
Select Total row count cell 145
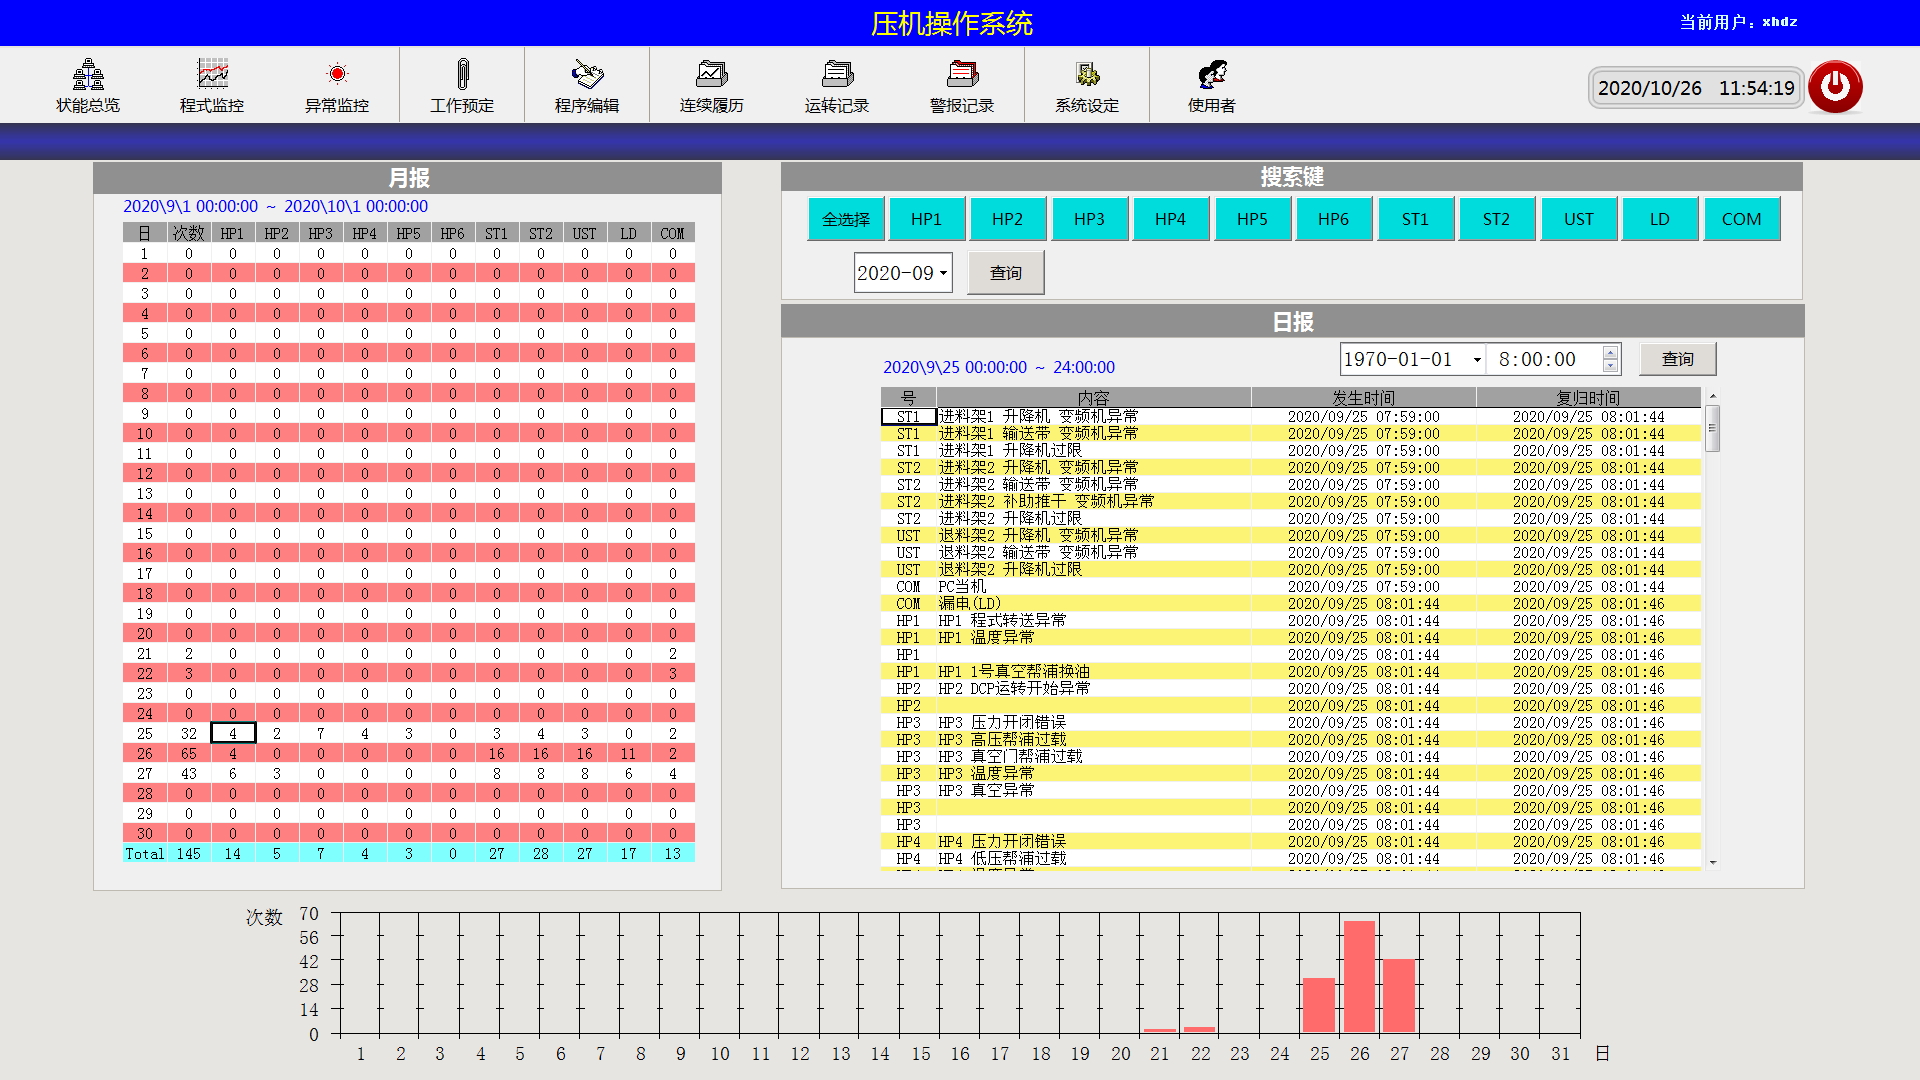click(x=189, y=853)
